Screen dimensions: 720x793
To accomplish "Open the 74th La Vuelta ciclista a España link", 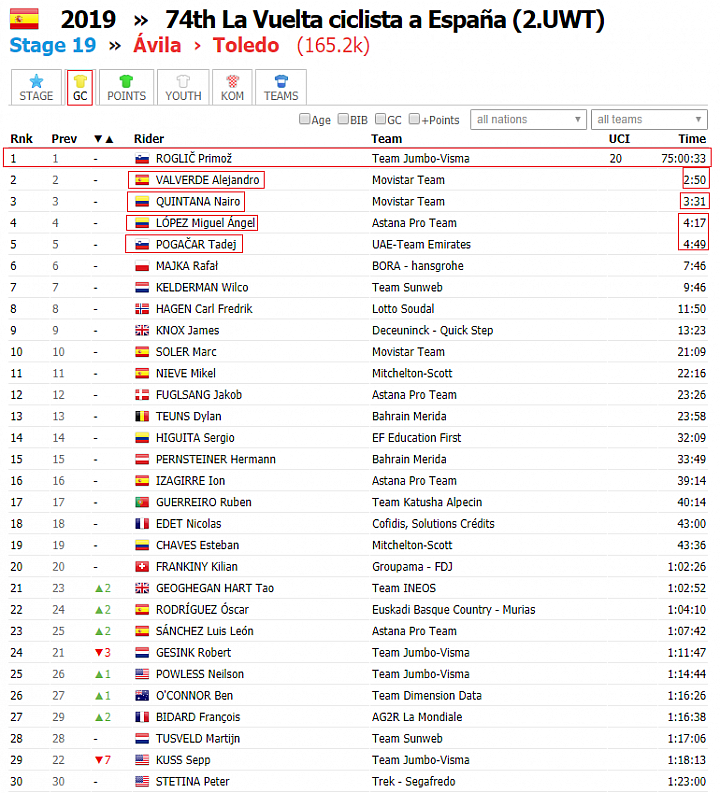I will pyautogui.click(x=384, y=20).
